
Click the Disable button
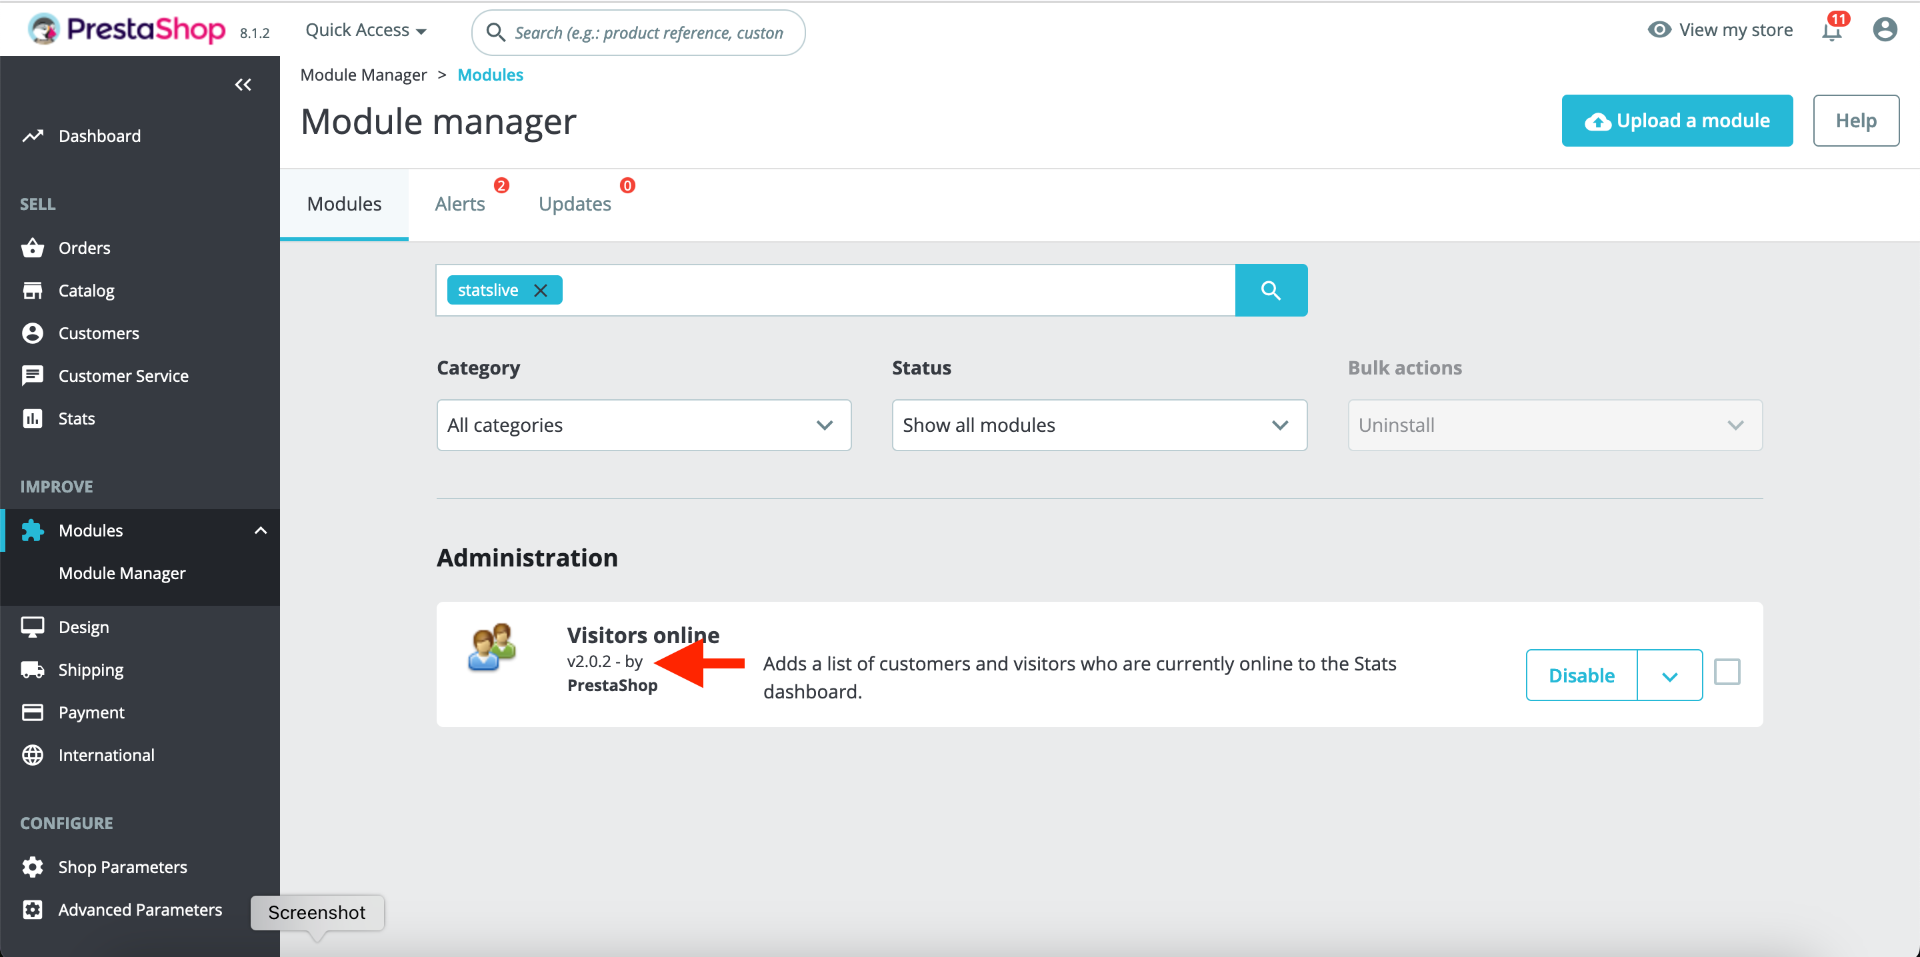pyautogui.click(x=1582, y=676)
